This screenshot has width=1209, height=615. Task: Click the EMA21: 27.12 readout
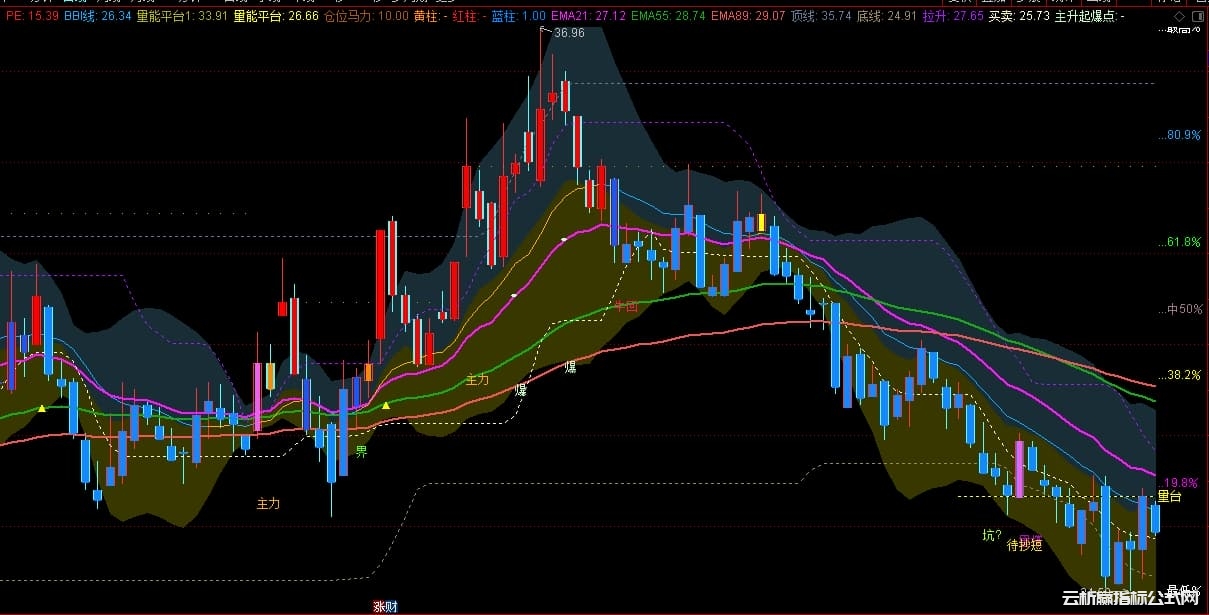coord(589,17)
